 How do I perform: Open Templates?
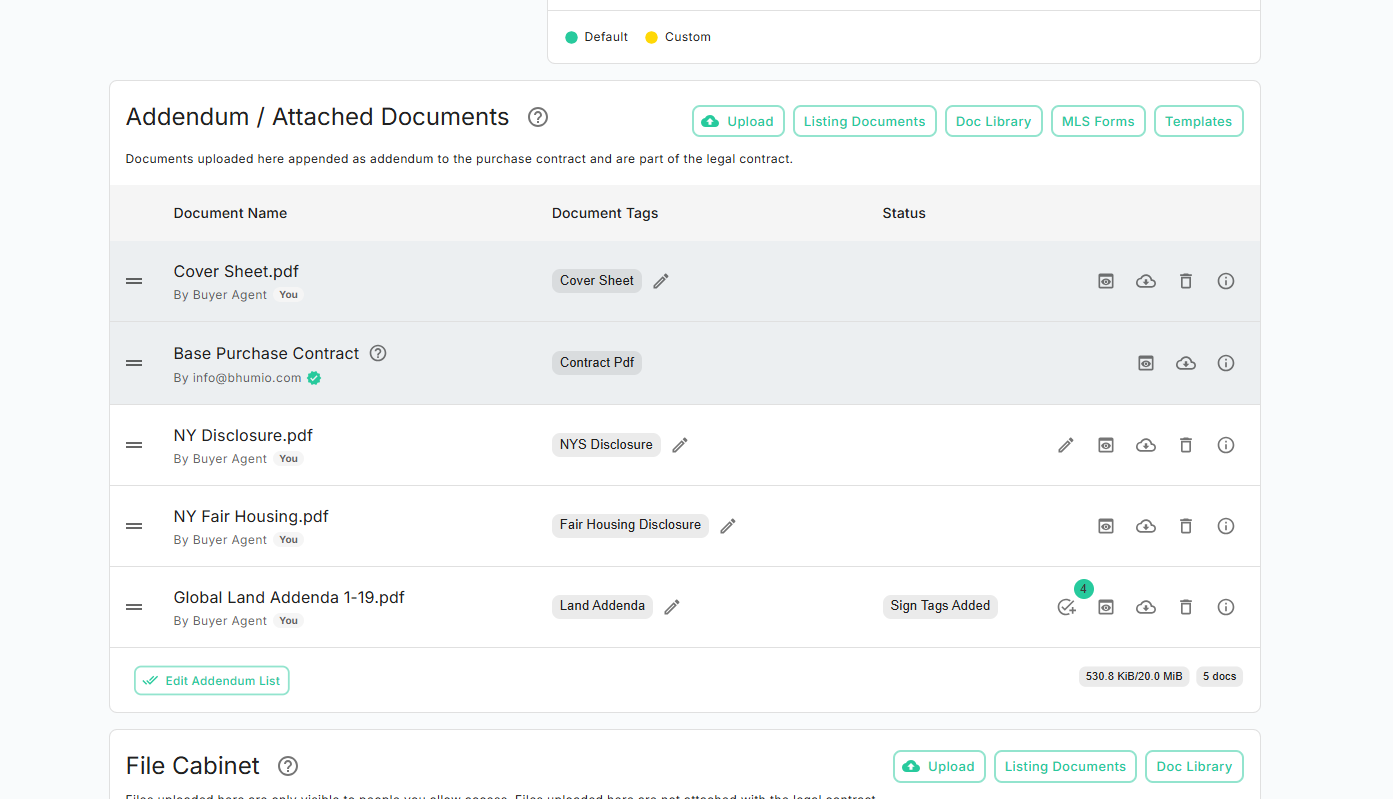click(1198, 120)
